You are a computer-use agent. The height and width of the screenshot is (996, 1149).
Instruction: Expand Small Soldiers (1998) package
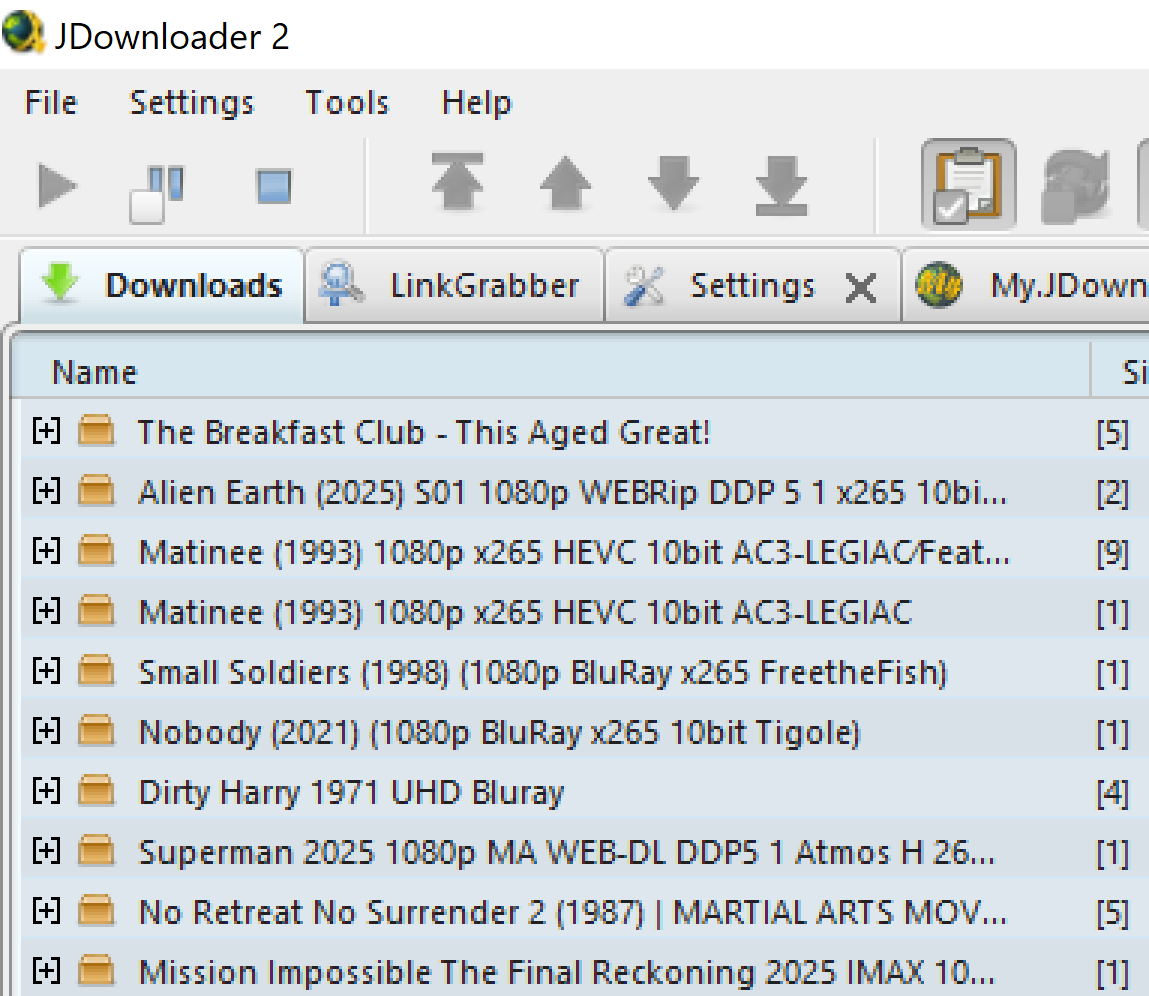tap(46, 671)
